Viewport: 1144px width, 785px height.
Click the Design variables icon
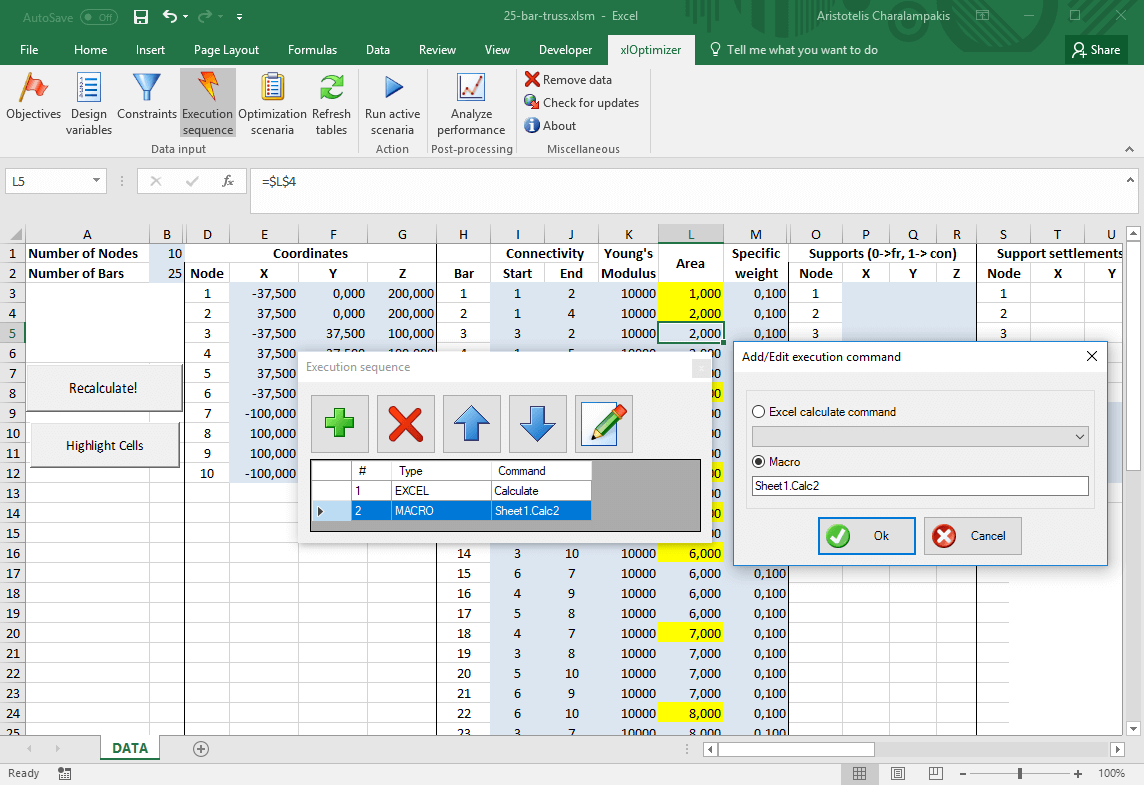click(89, 90)
